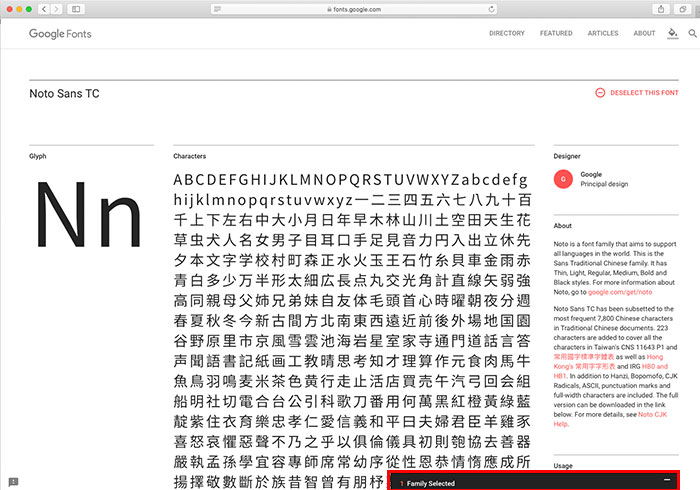Open the Noto CJK Help link

(x=610, y=419)
